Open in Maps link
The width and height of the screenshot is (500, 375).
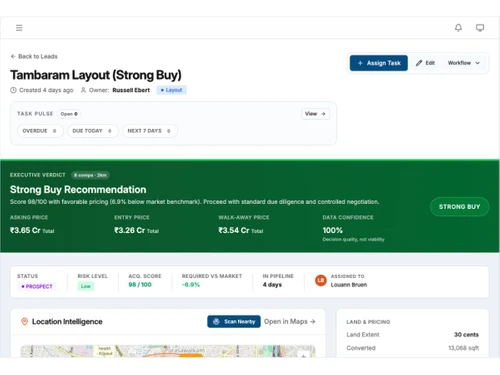289,322
